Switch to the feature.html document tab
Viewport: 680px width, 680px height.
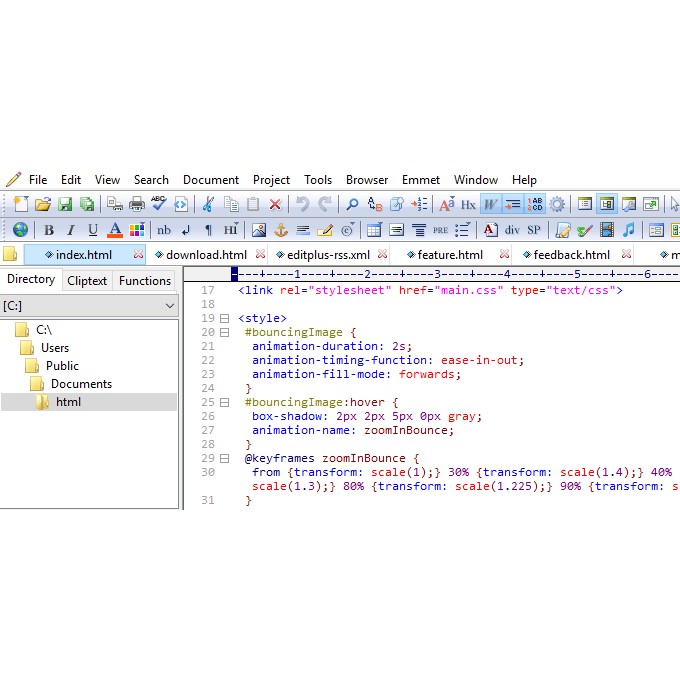point(450,255)
